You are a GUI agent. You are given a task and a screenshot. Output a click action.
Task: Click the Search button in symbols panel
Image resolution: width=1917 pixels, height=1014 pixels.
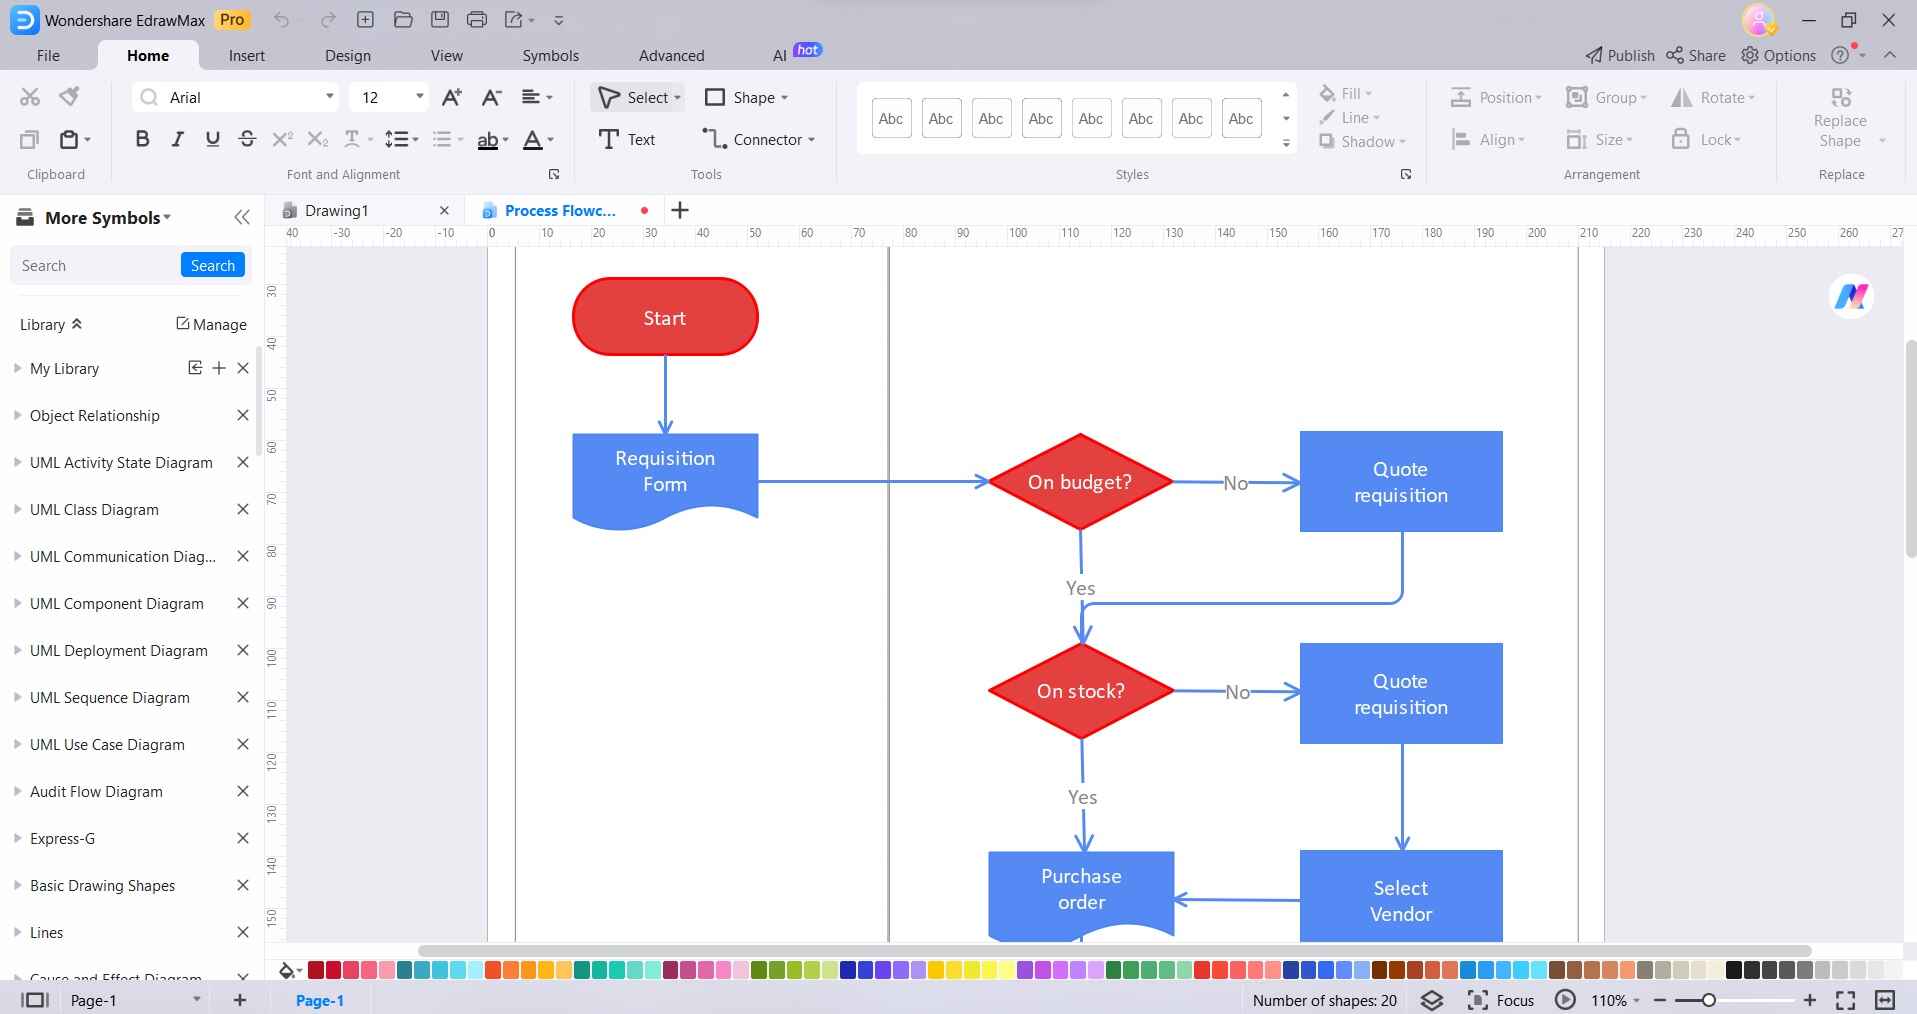pyautogui.click(x=212, y=265)
